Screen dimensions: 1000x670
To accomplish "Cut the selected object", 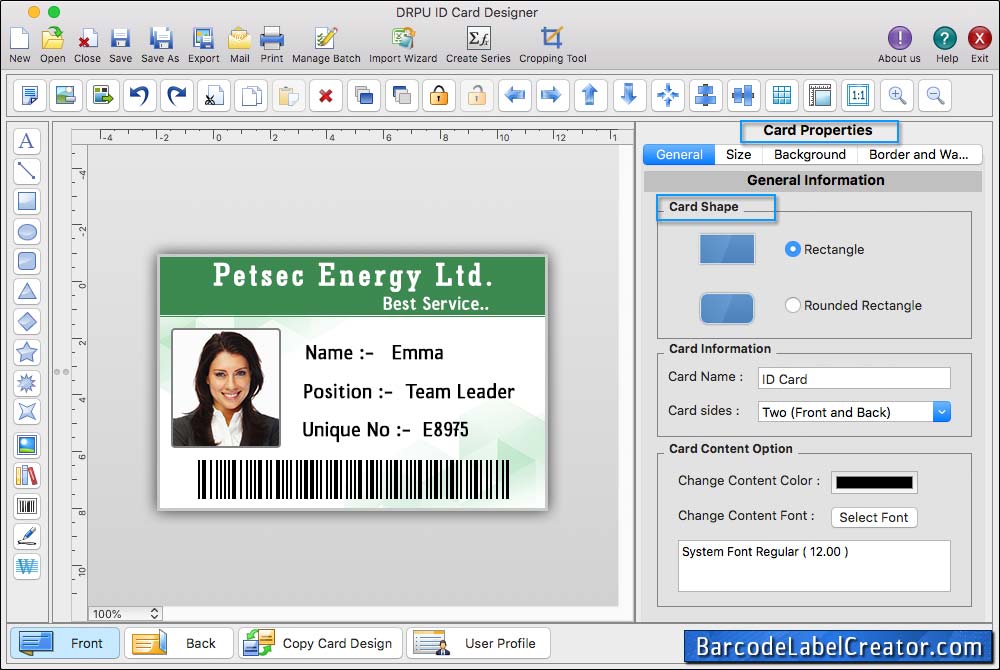I will tap(214, 96).
